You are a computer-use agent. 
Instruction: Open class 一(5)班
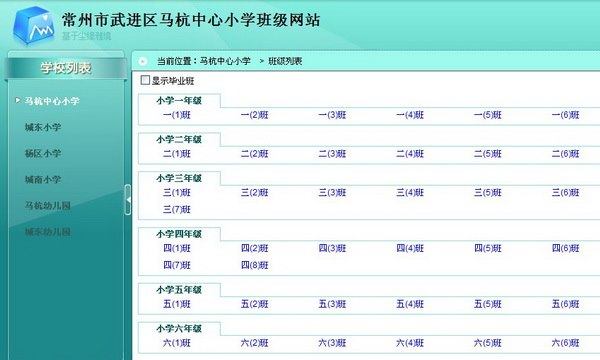488,115
